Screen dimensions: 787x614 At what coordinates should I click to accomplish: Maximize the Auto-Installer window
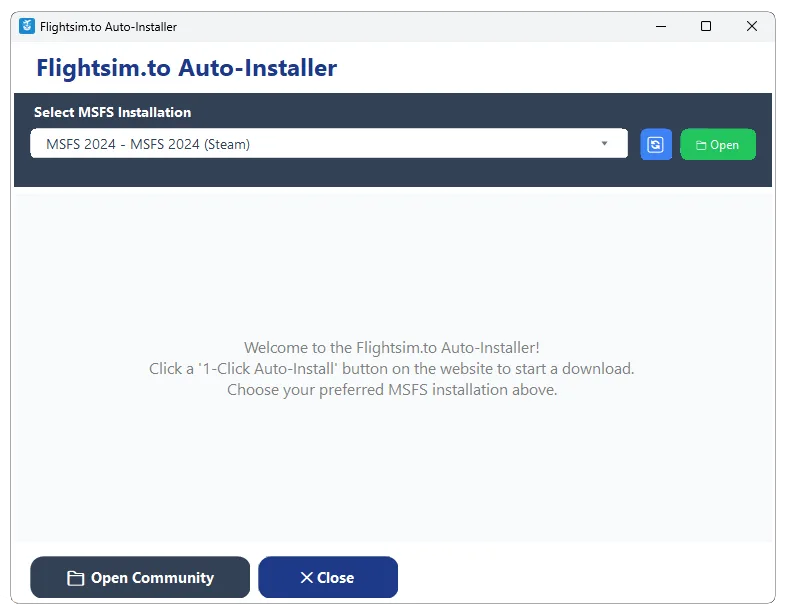coord(706,26)
